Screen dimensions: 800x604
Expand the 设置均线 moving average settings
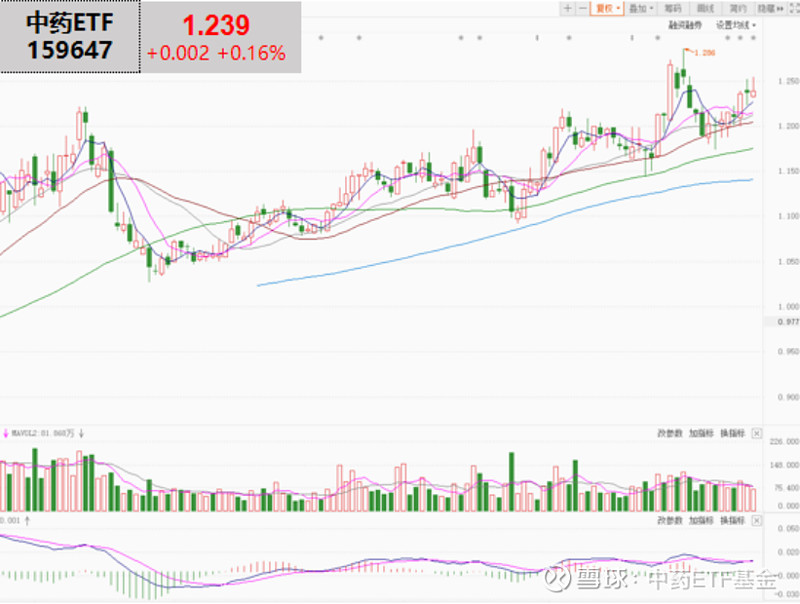pos(735,25)
